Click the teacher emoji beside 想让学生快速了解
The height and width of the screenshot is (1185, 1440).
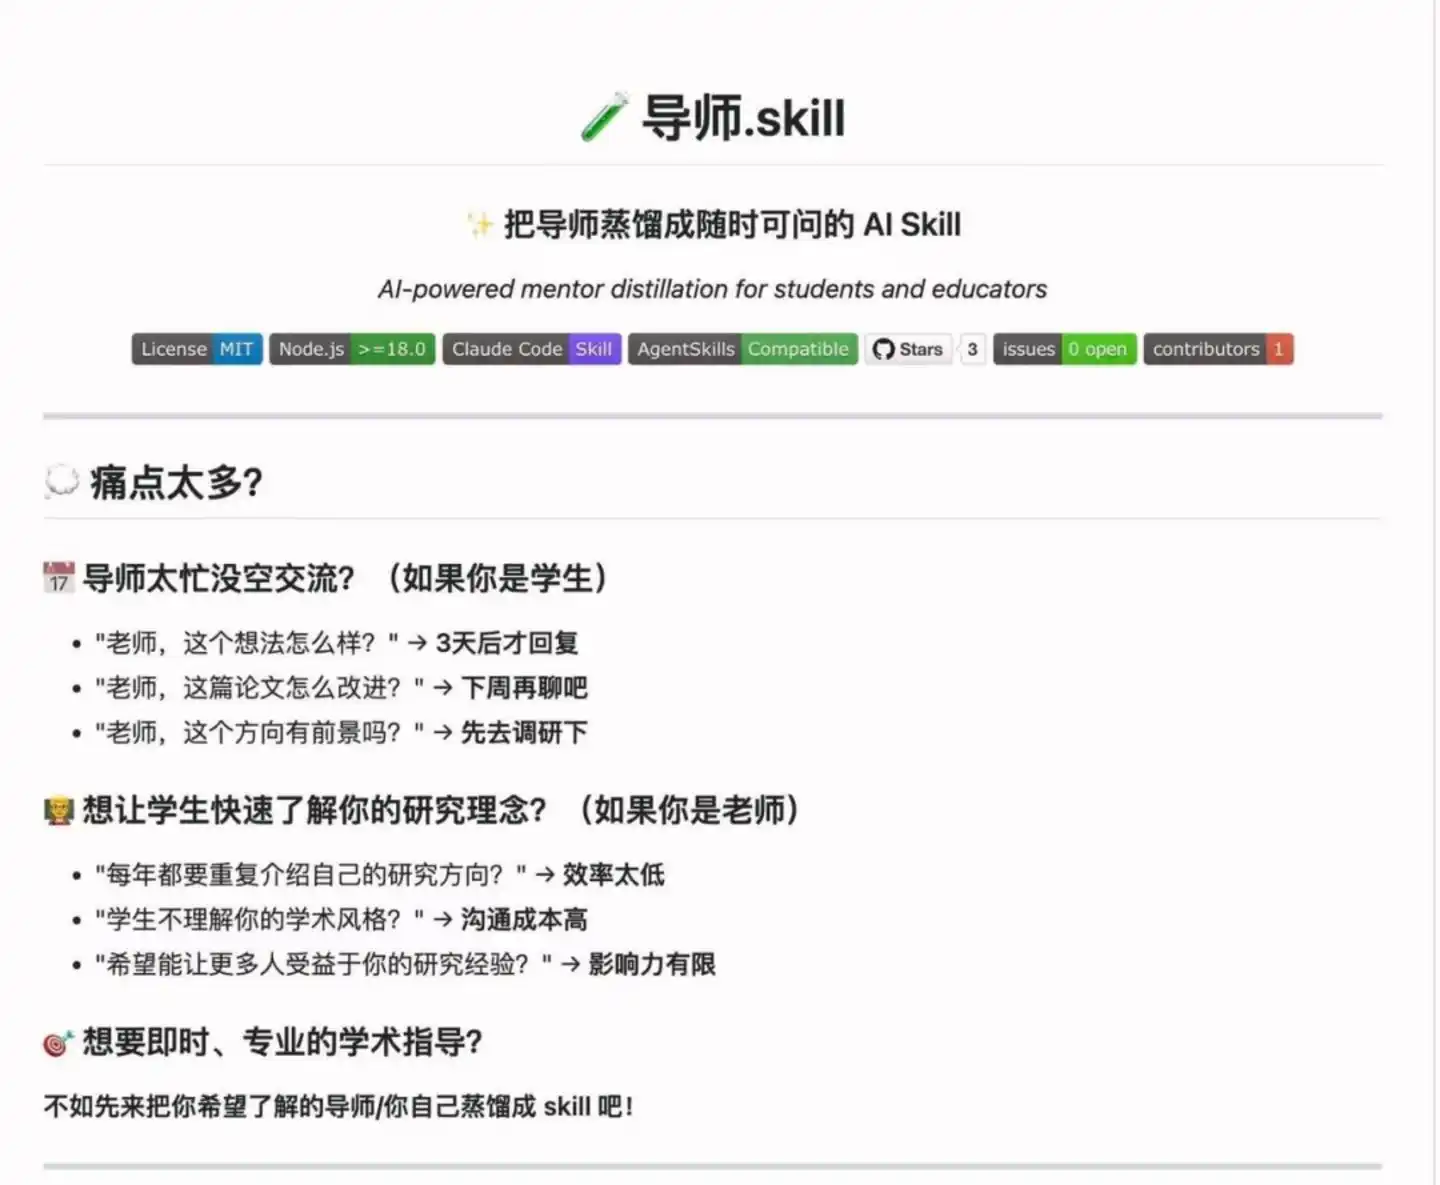pyautogui.click(x=59, y=810)
